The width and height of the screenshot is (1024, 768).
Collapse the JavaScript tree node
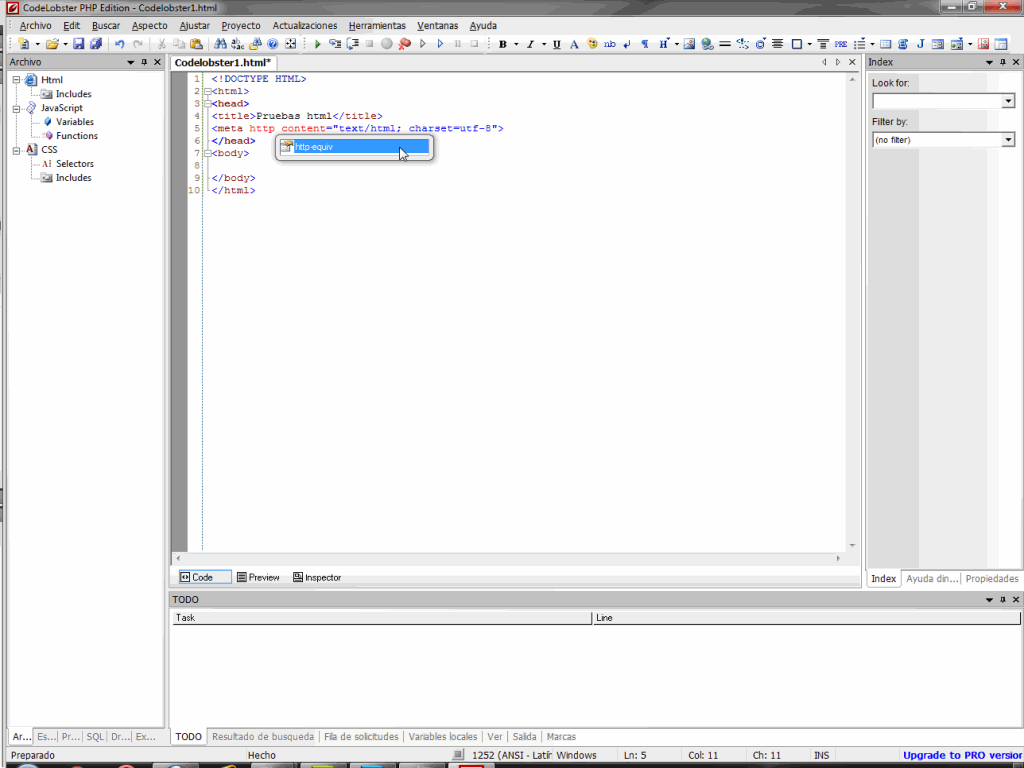pyautogui.click(x=17, y=108)
